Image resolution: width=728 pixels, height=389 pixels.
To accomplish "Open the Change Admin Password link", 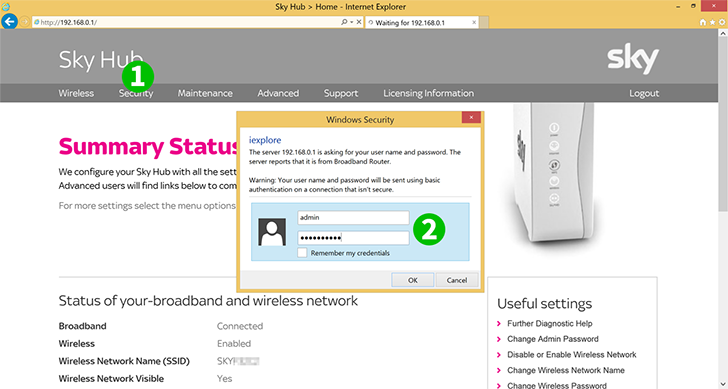I will pos(553,339).
